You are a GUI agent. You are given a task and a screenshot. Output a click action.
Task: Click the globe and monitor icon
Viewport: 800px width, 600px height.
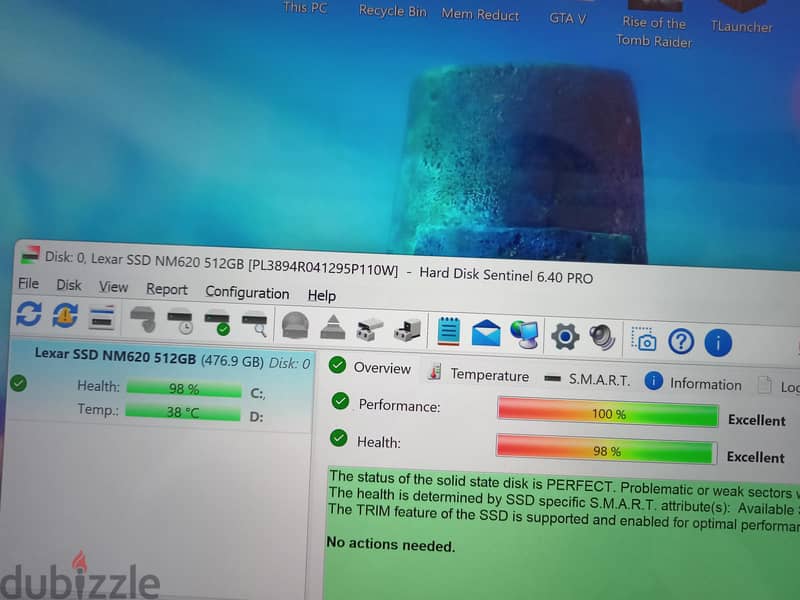pos(525,335)
